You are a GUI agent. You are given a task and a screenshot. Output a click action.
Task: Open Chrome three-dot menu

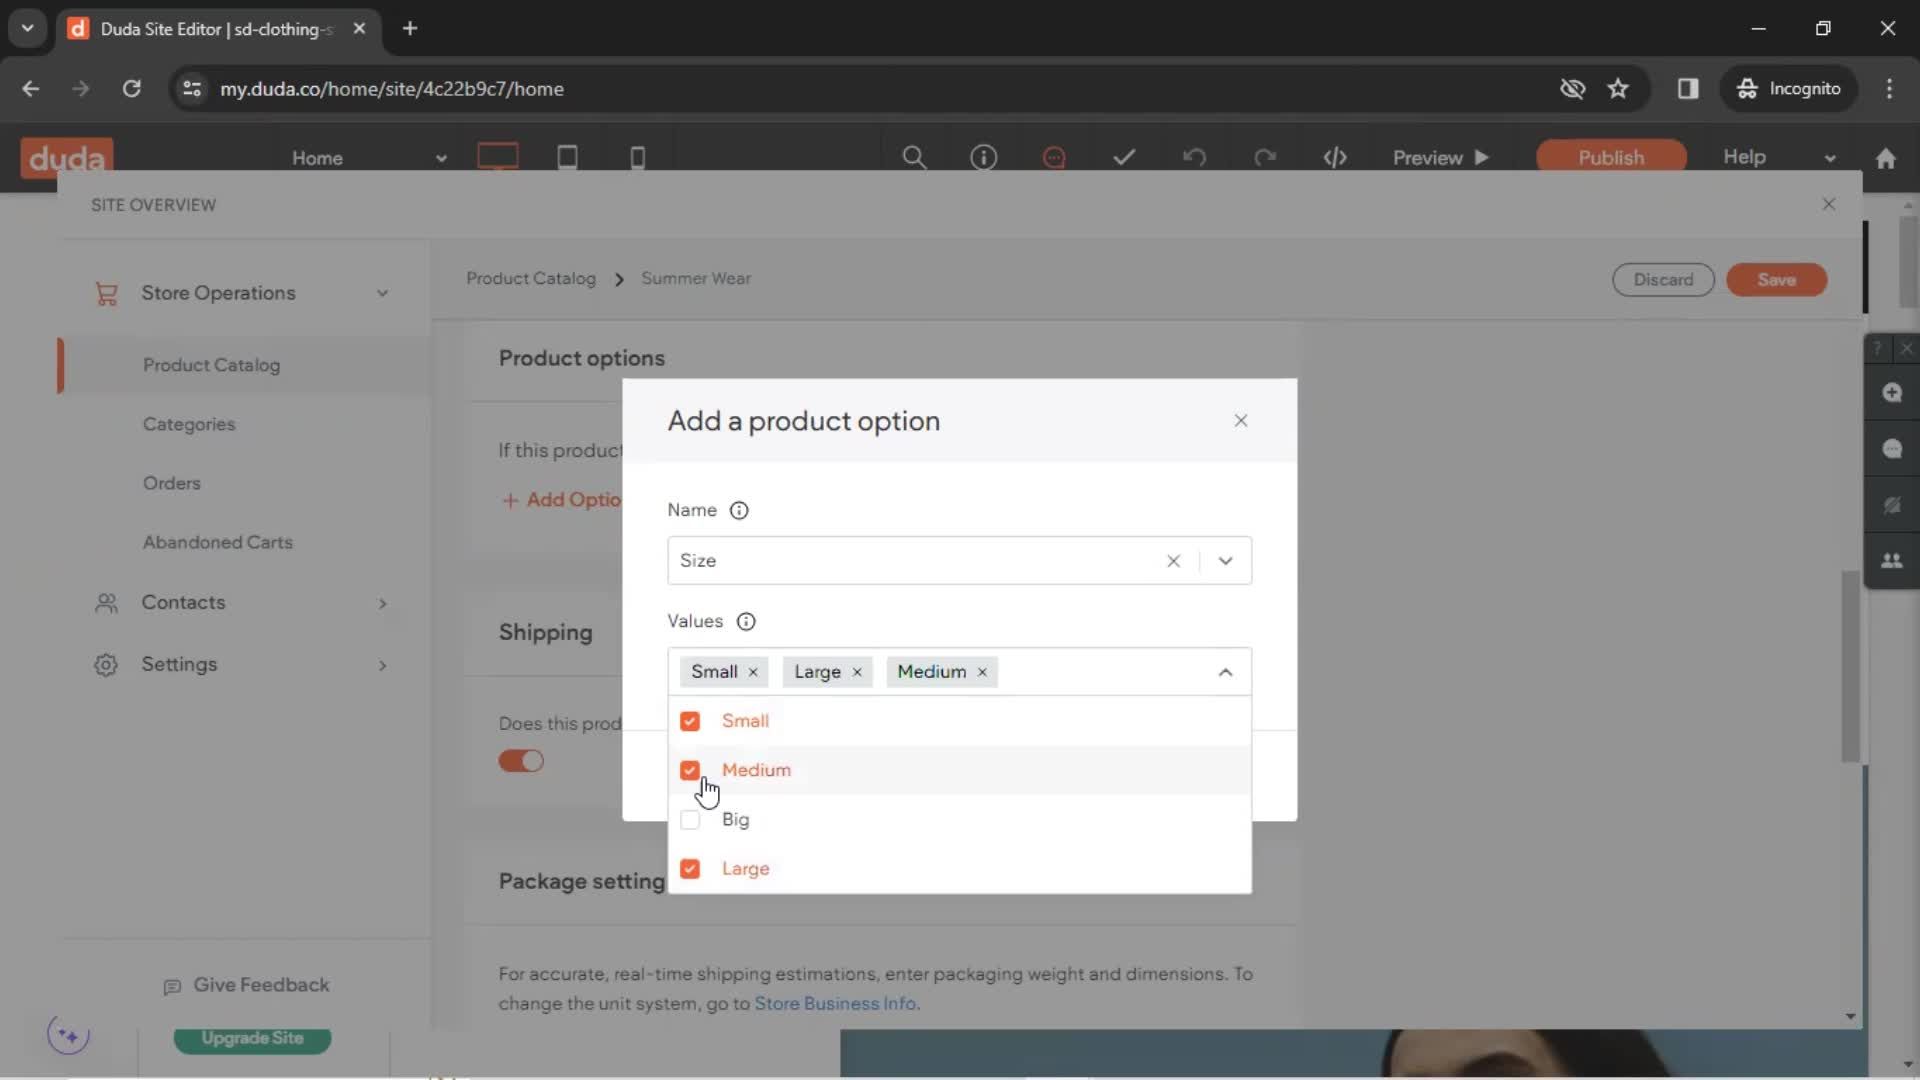(1889, 89)
